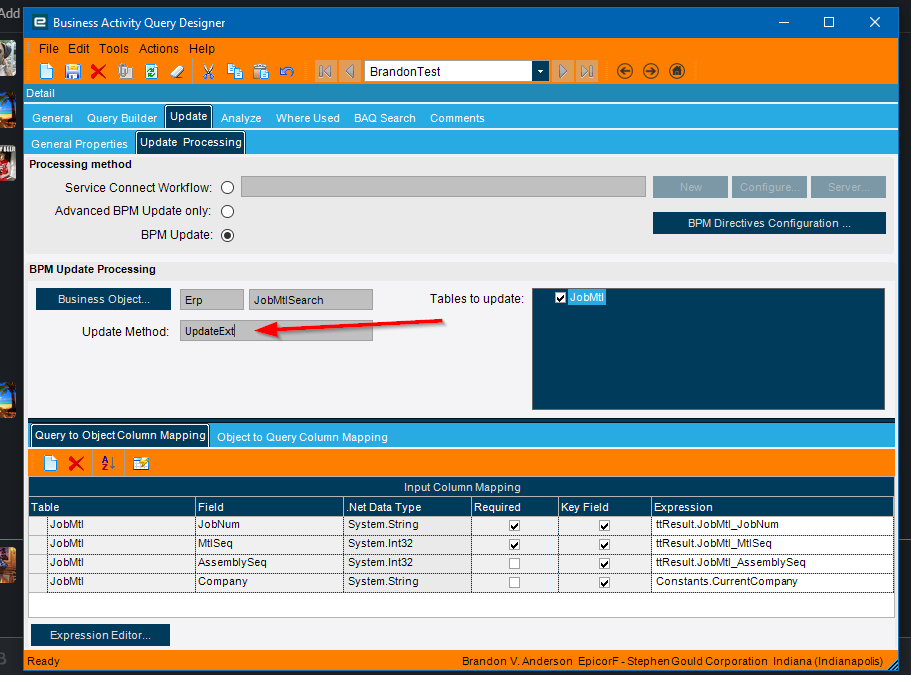Add a new mapping row icon
Screen dimensions: 911x675
pyautogui.click(x=51, y=463)
